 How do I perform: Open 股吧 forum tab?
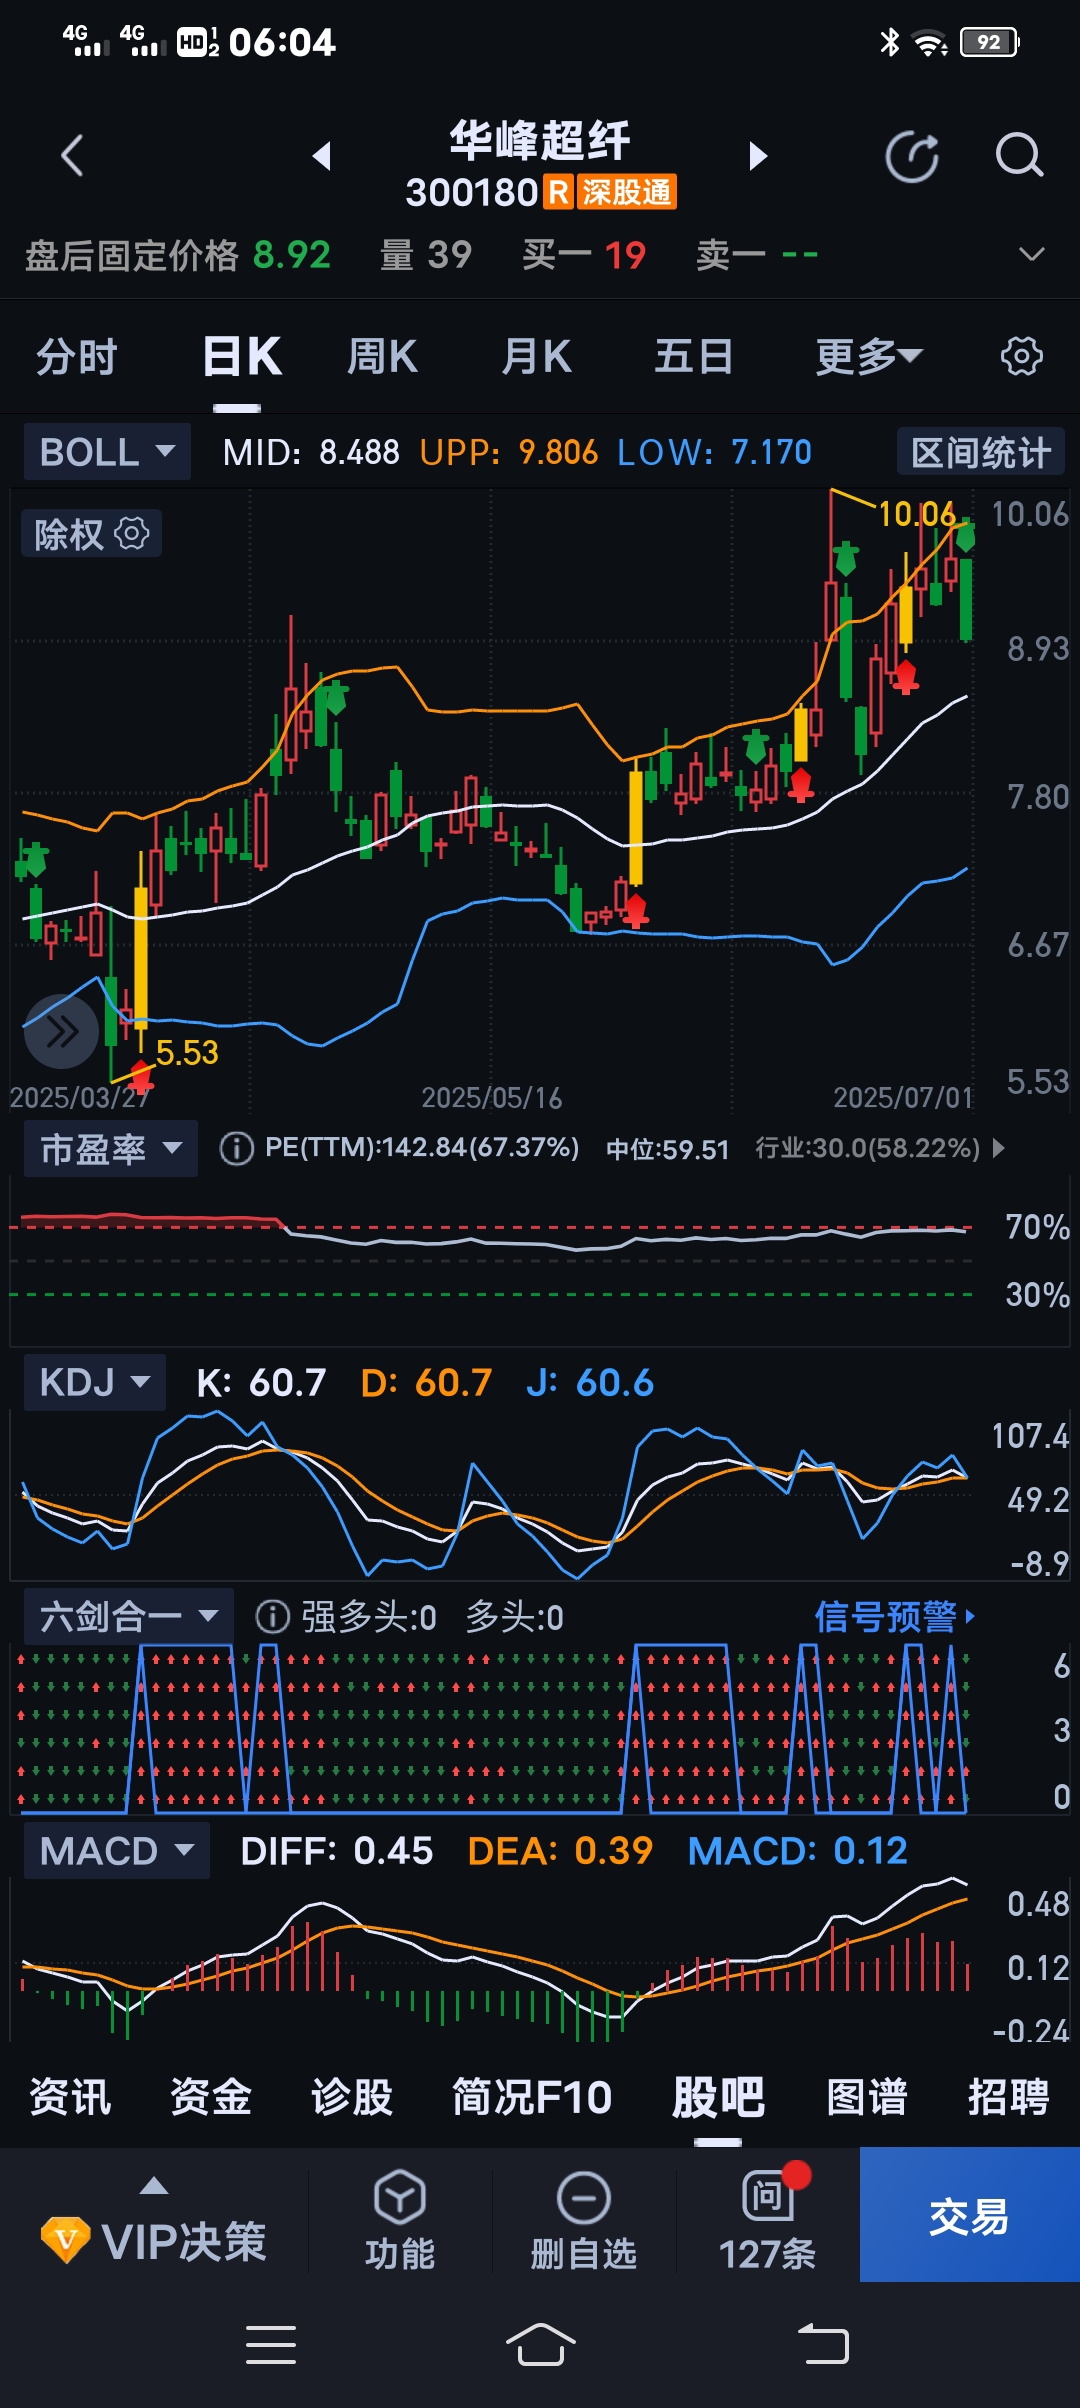718,2097
